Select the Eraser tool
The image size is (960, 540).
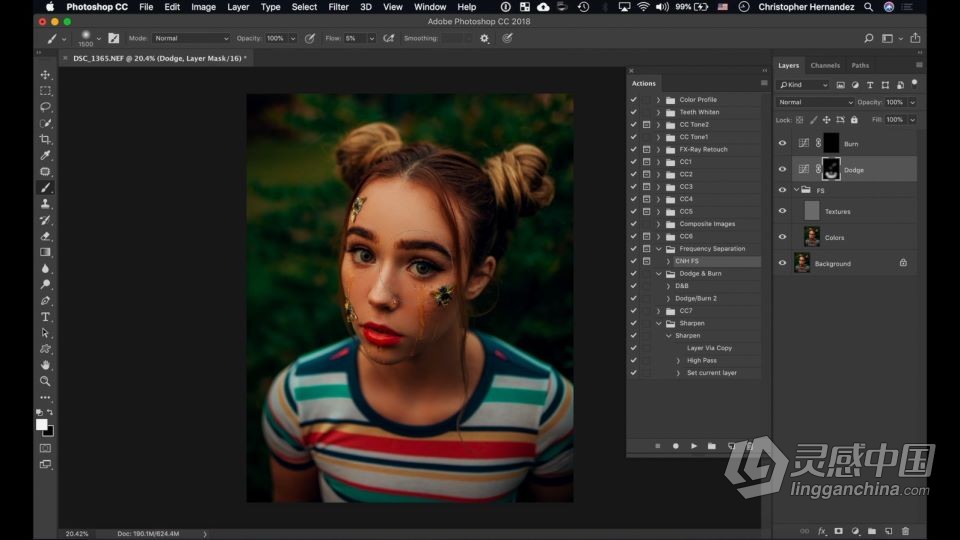coord(45,236)
